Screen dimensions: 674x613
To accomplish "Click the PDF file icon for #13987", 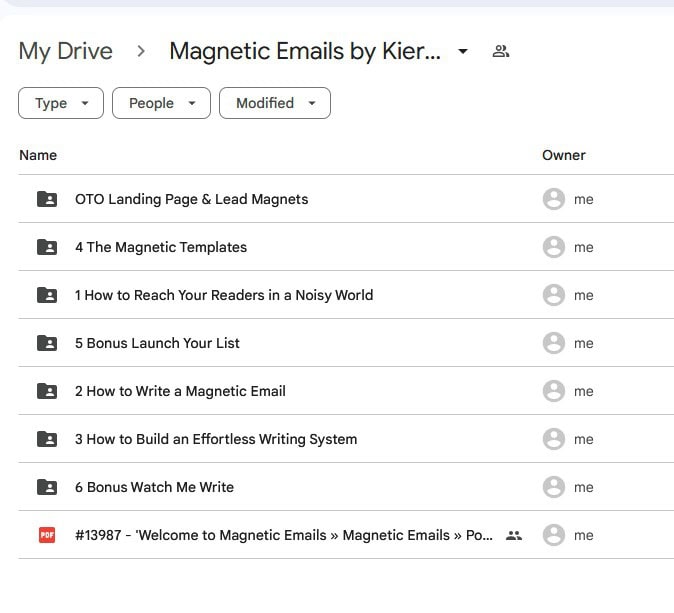I will [x=47, y=535].
